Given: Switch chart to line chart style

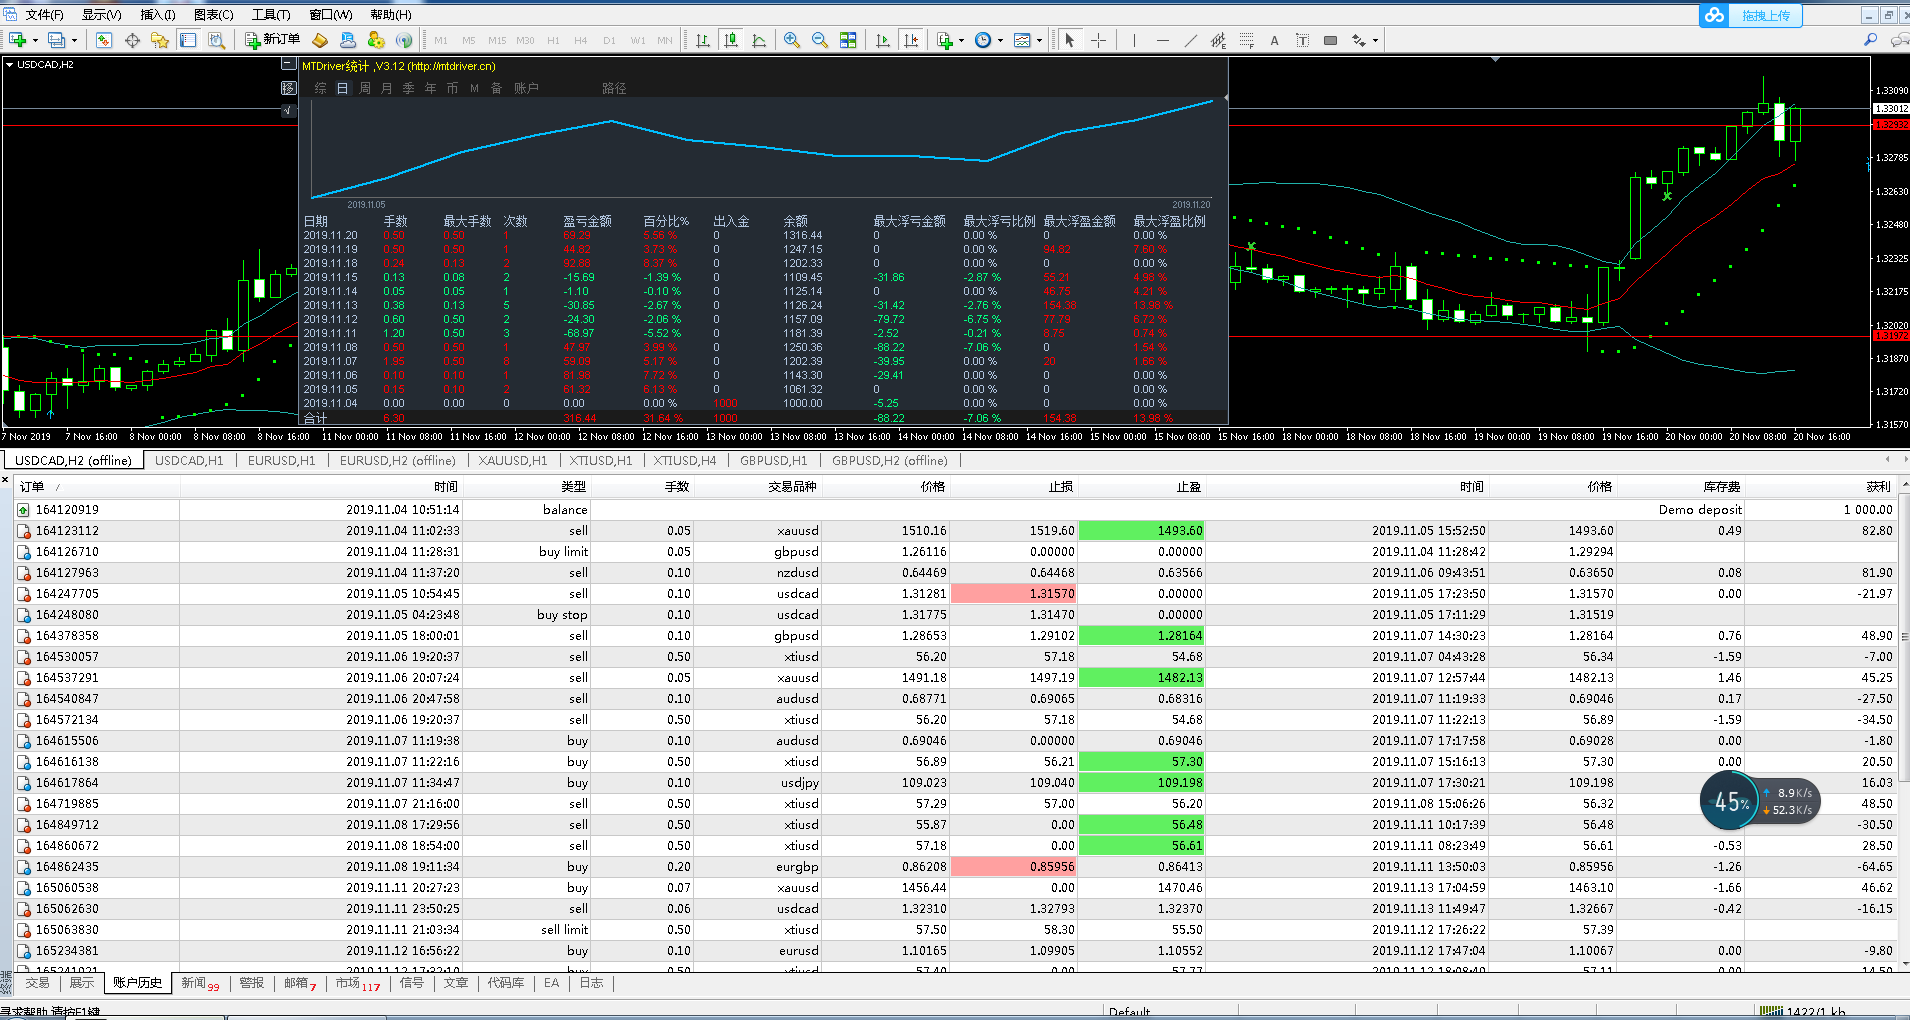Looking at the screenshot, I should pyautogui.click(x=759, y=40).
